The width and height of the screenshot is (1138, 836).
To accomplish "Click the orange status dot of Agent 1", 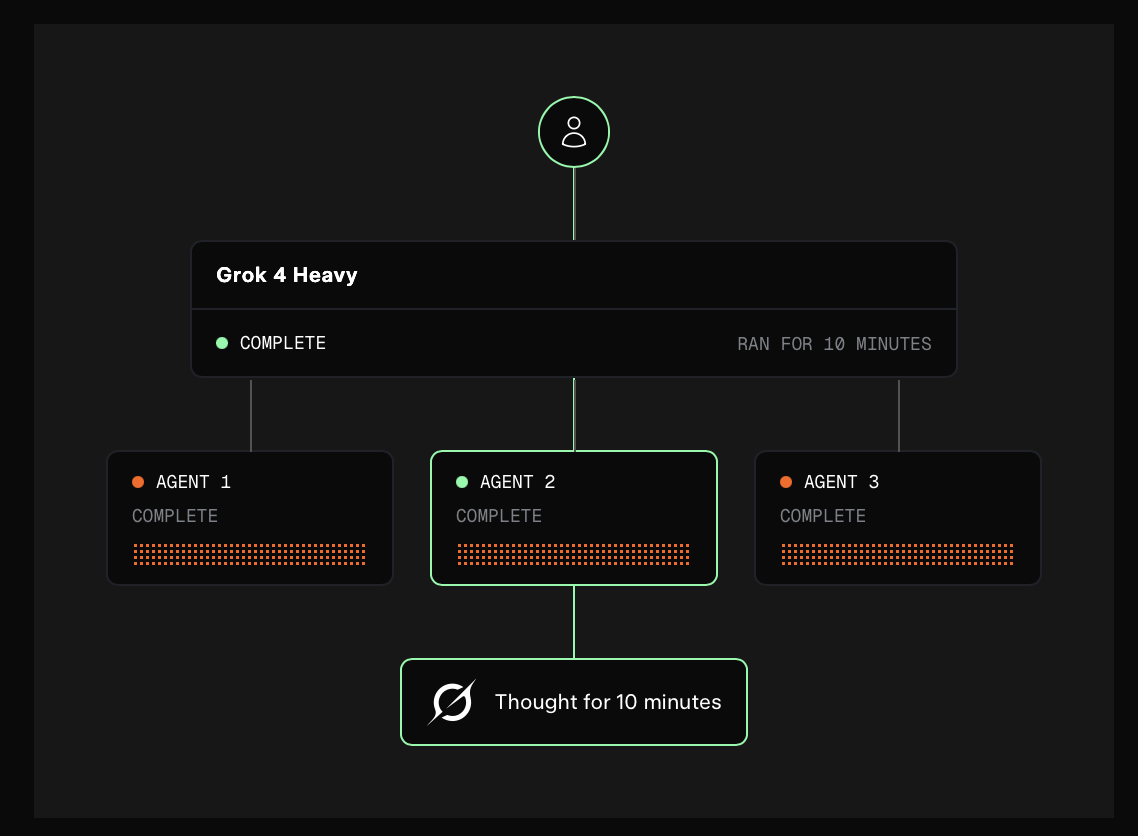I will tap(138, 482).
